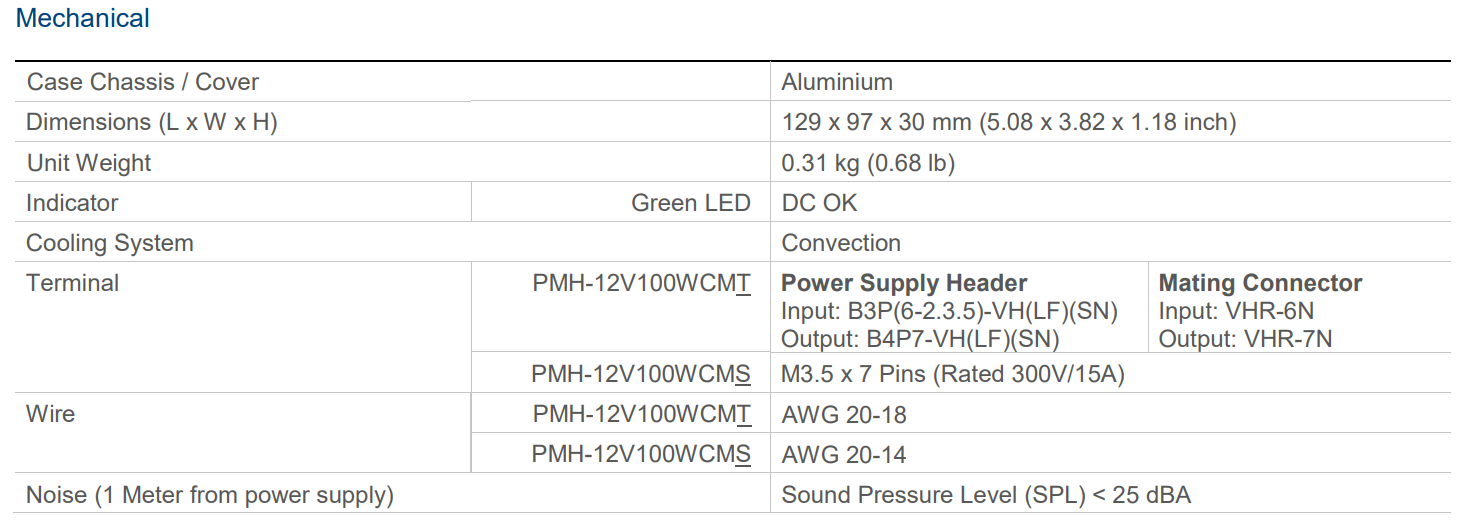The width and height of the screenshot is (1477, 522).
Task: Select the DC OK value
Action: [x=819, y=203]
